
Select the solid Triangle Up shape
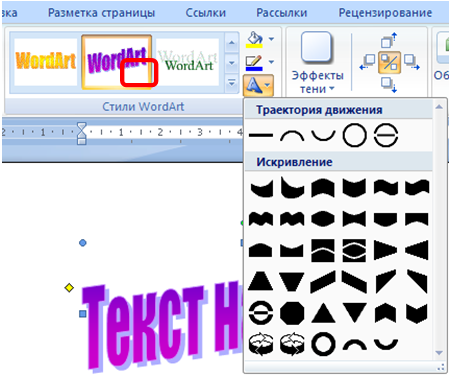pyautogui.click(x=323, y=313)
